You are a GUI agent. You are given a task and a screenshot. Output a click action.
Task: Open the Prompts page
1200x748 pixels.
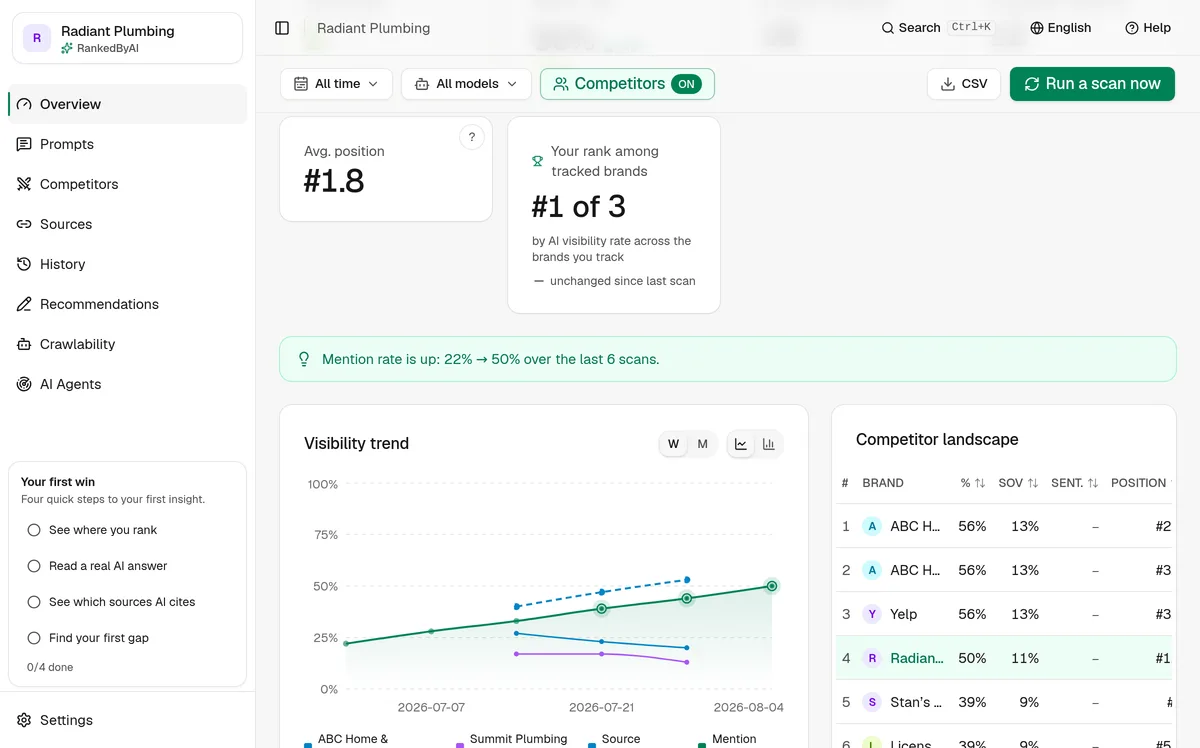tap(127, 144)
